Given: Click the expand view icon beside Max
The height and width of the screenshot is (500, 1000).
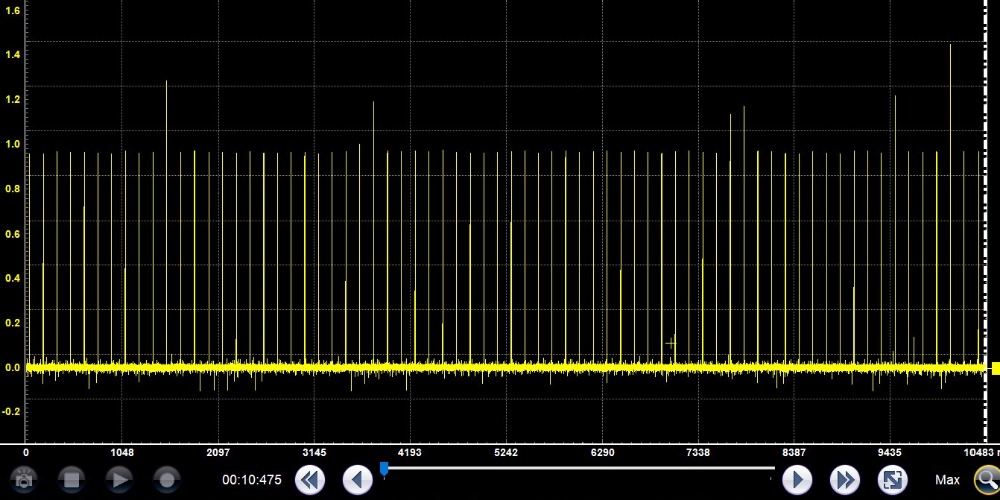Looking at the screenshot, I should pyautogui.click(x=892, y=480).
